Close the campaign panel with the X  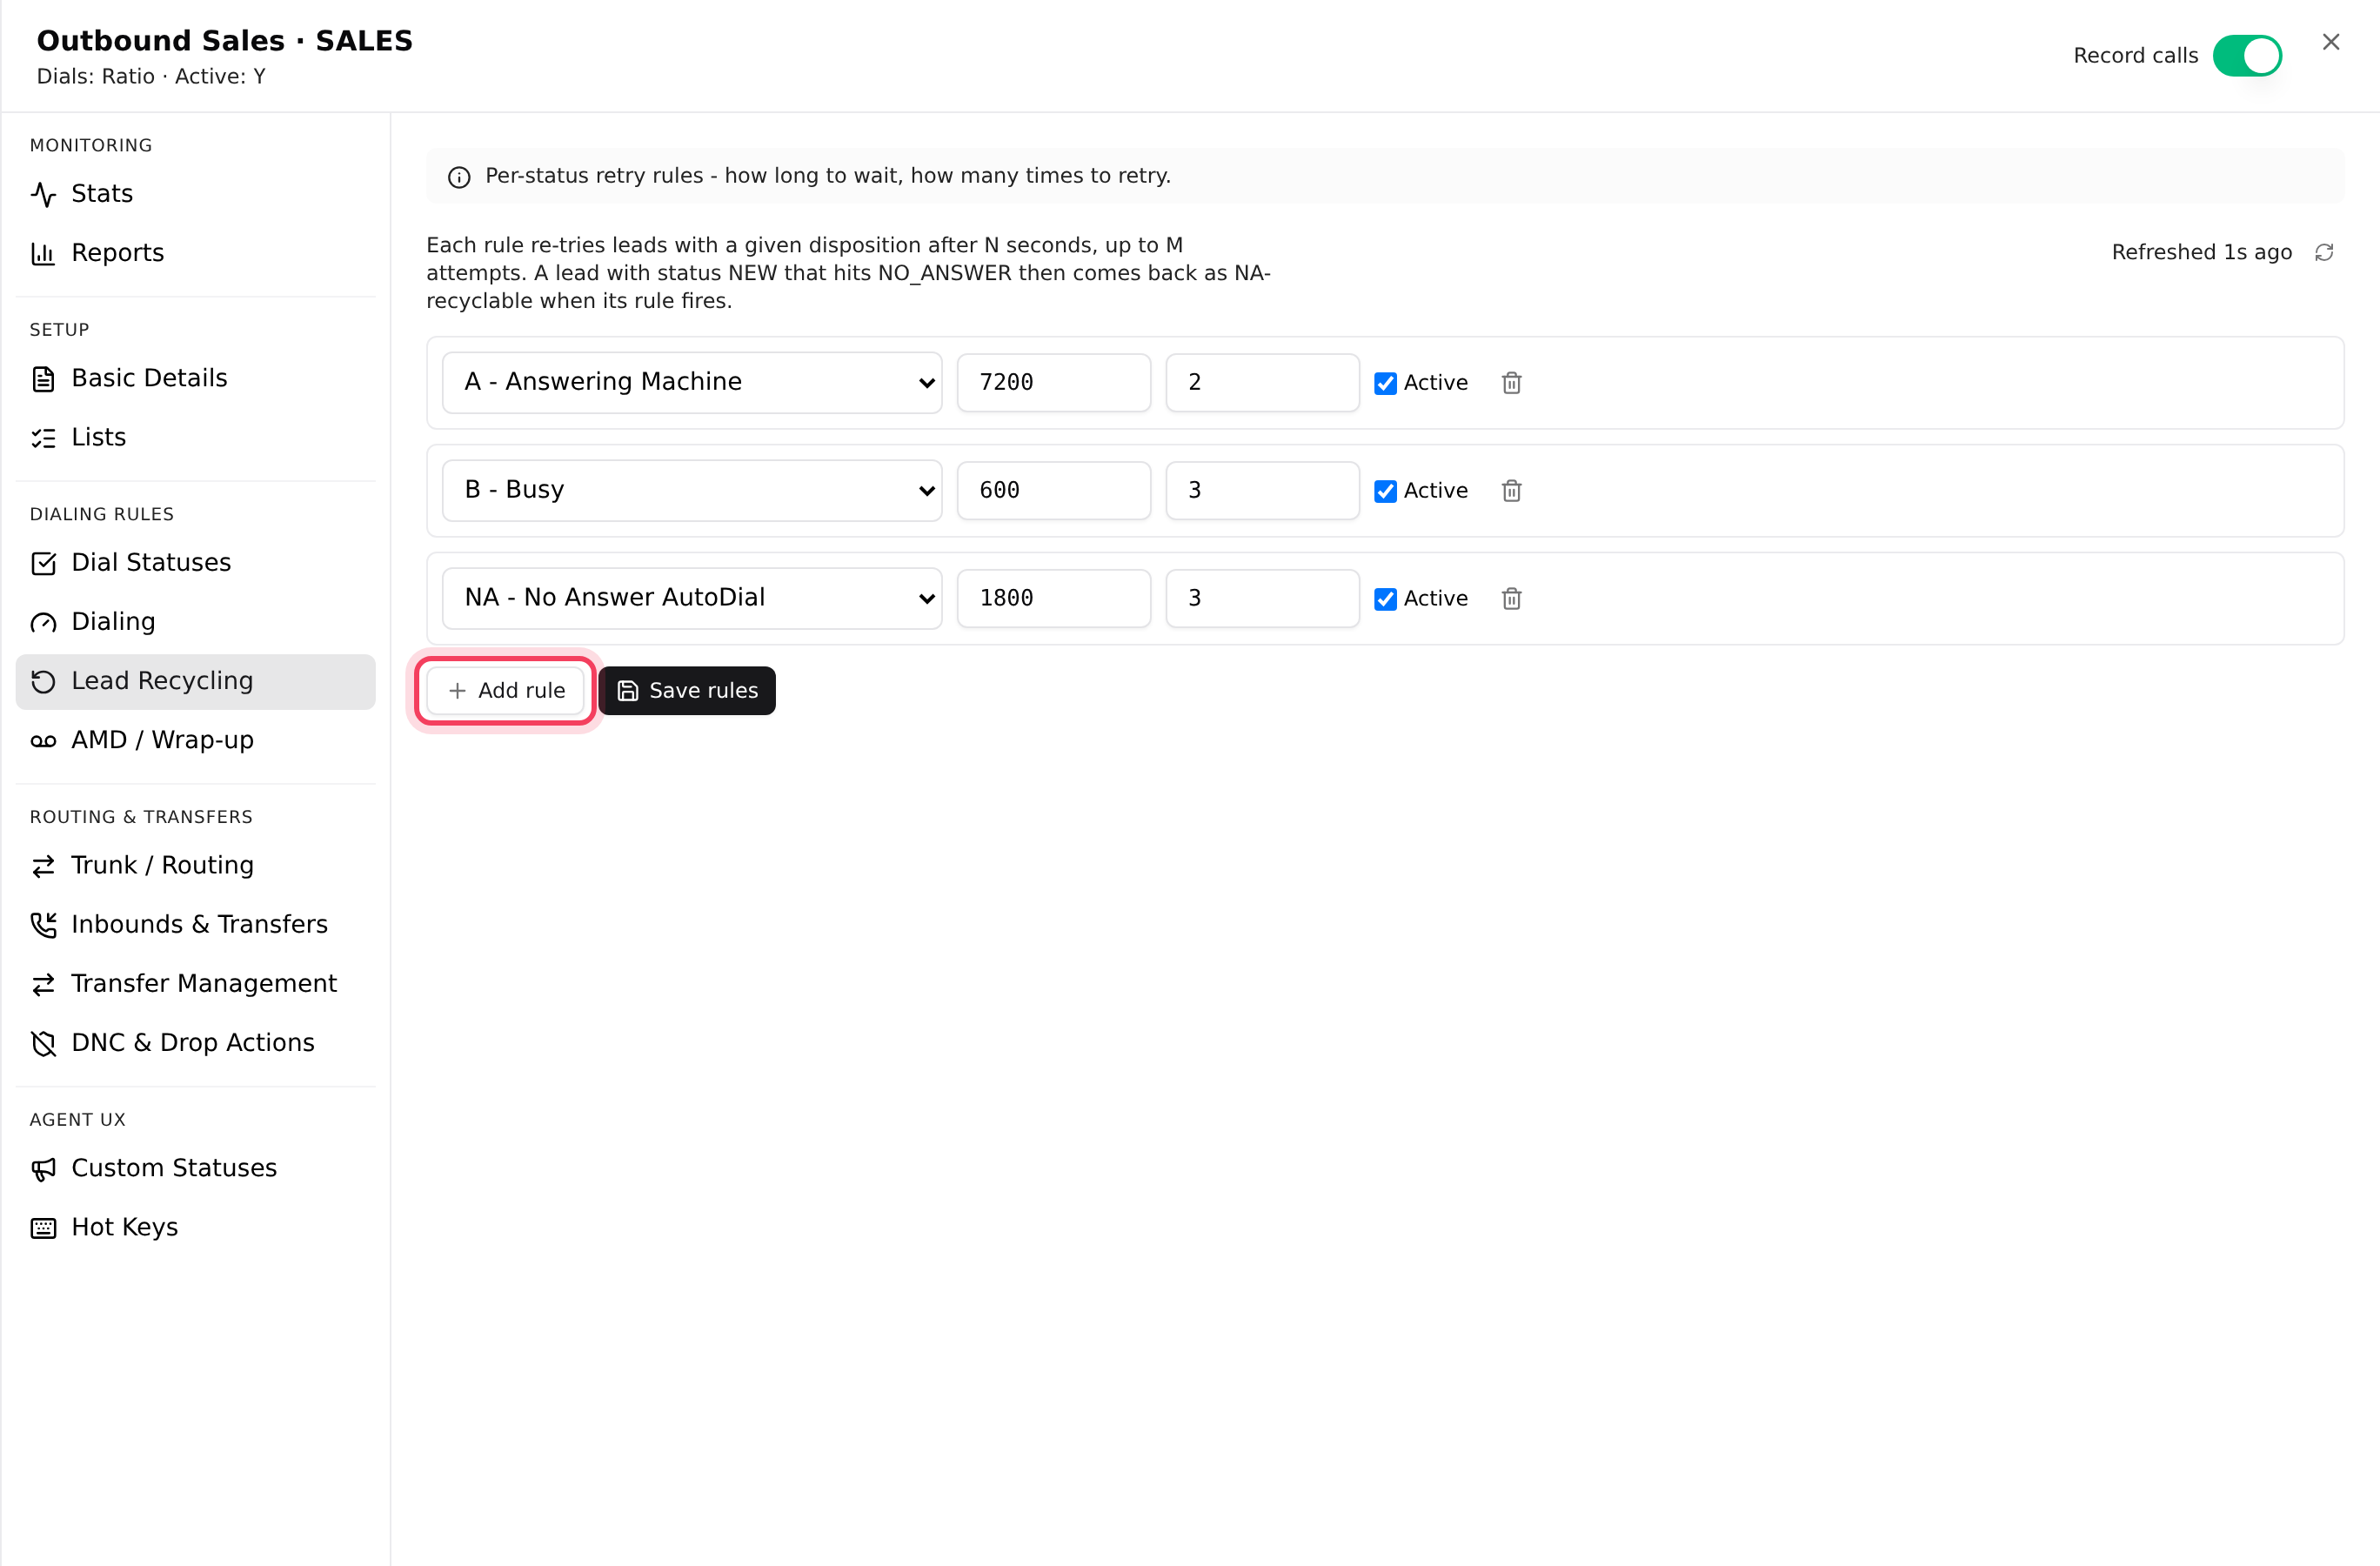click(x=2331, y=42)
